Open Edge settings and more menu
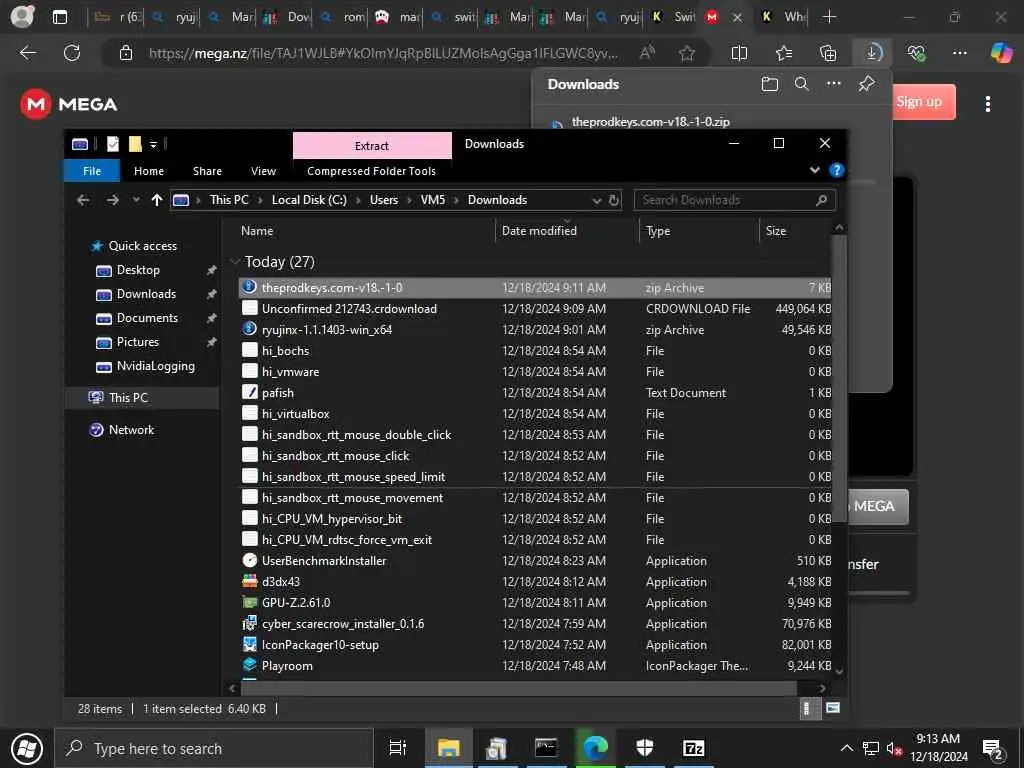Viewport: 1024px width, 768px height. [x=960, y=53]
